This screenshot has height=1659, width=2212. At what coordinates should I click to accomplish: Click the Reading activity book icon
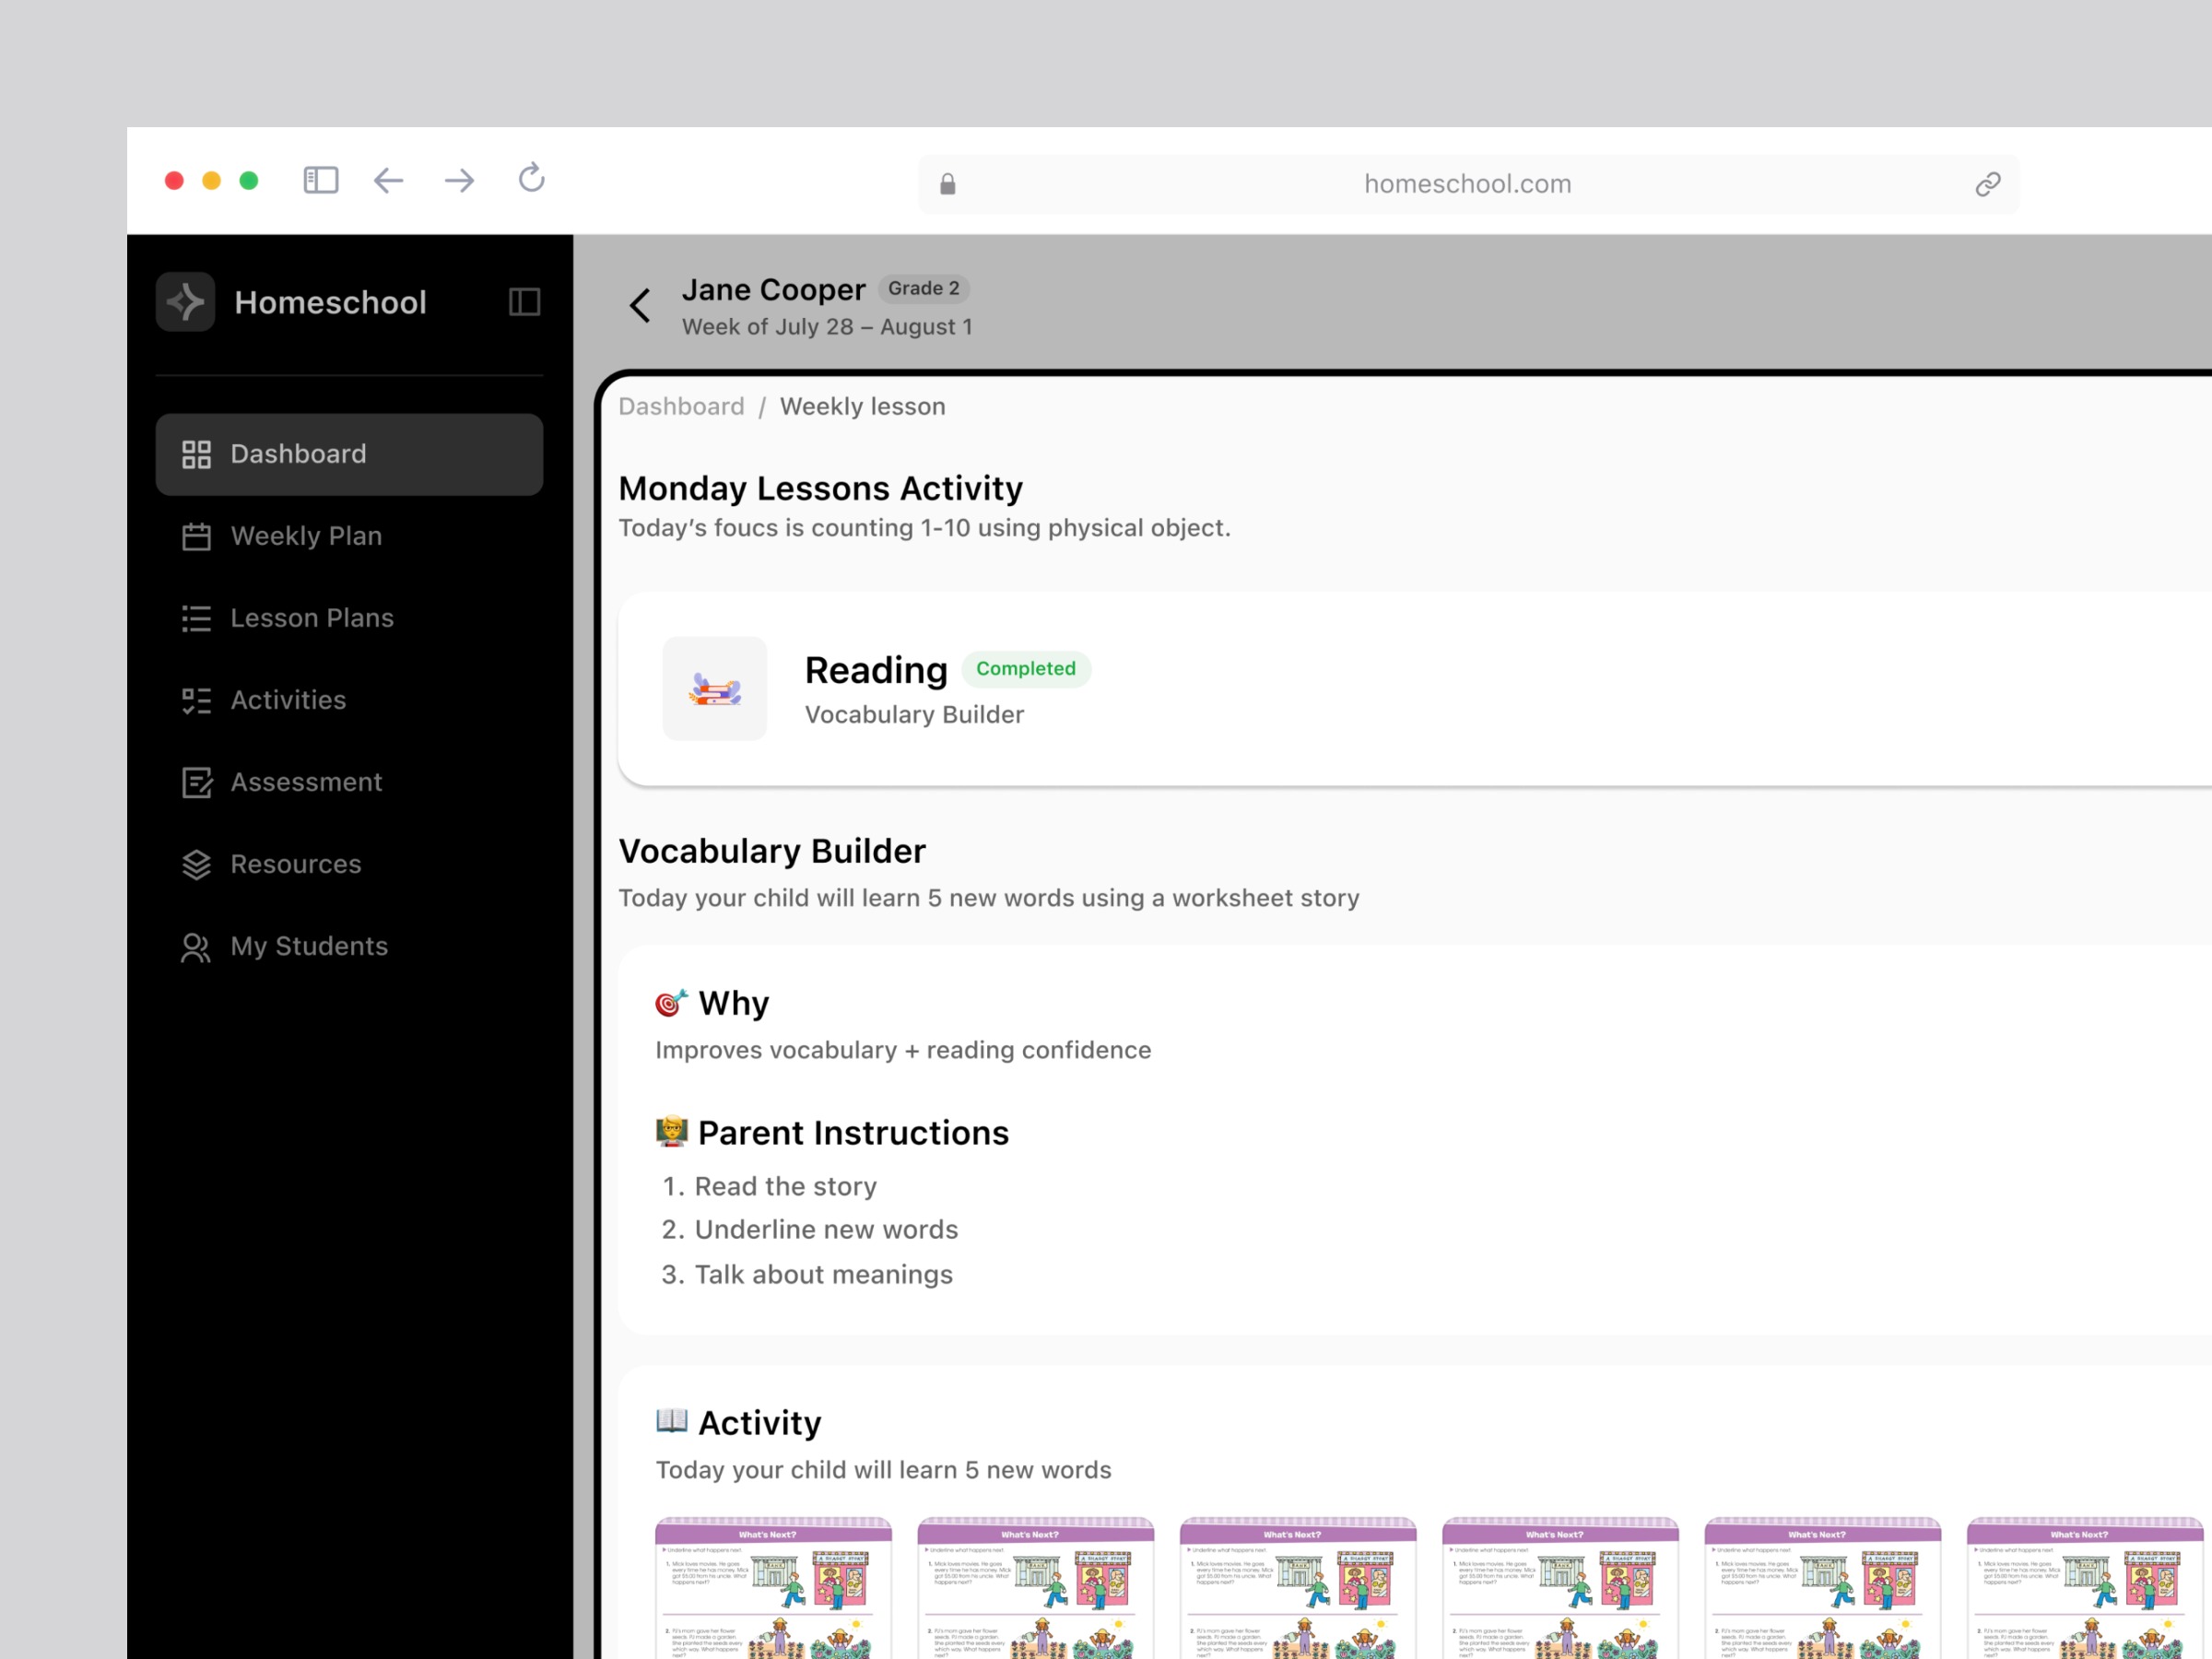click(x=714, y=688)
